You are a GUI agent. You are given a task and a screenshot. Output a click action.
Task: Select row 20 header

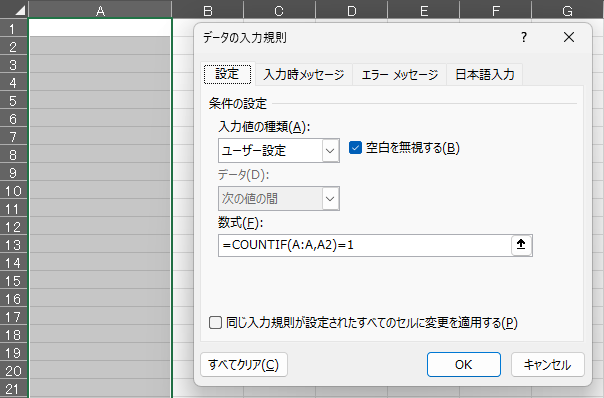(13, 370)
